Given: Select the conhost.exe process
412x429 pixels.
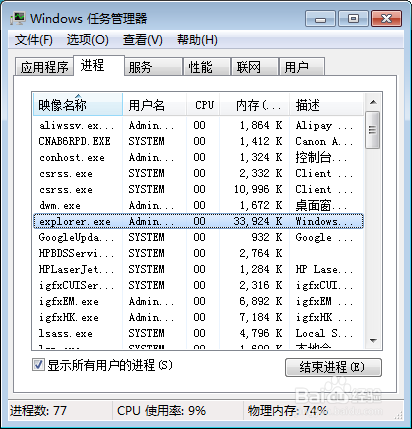Looking at the screenshot, I should 198,157.
